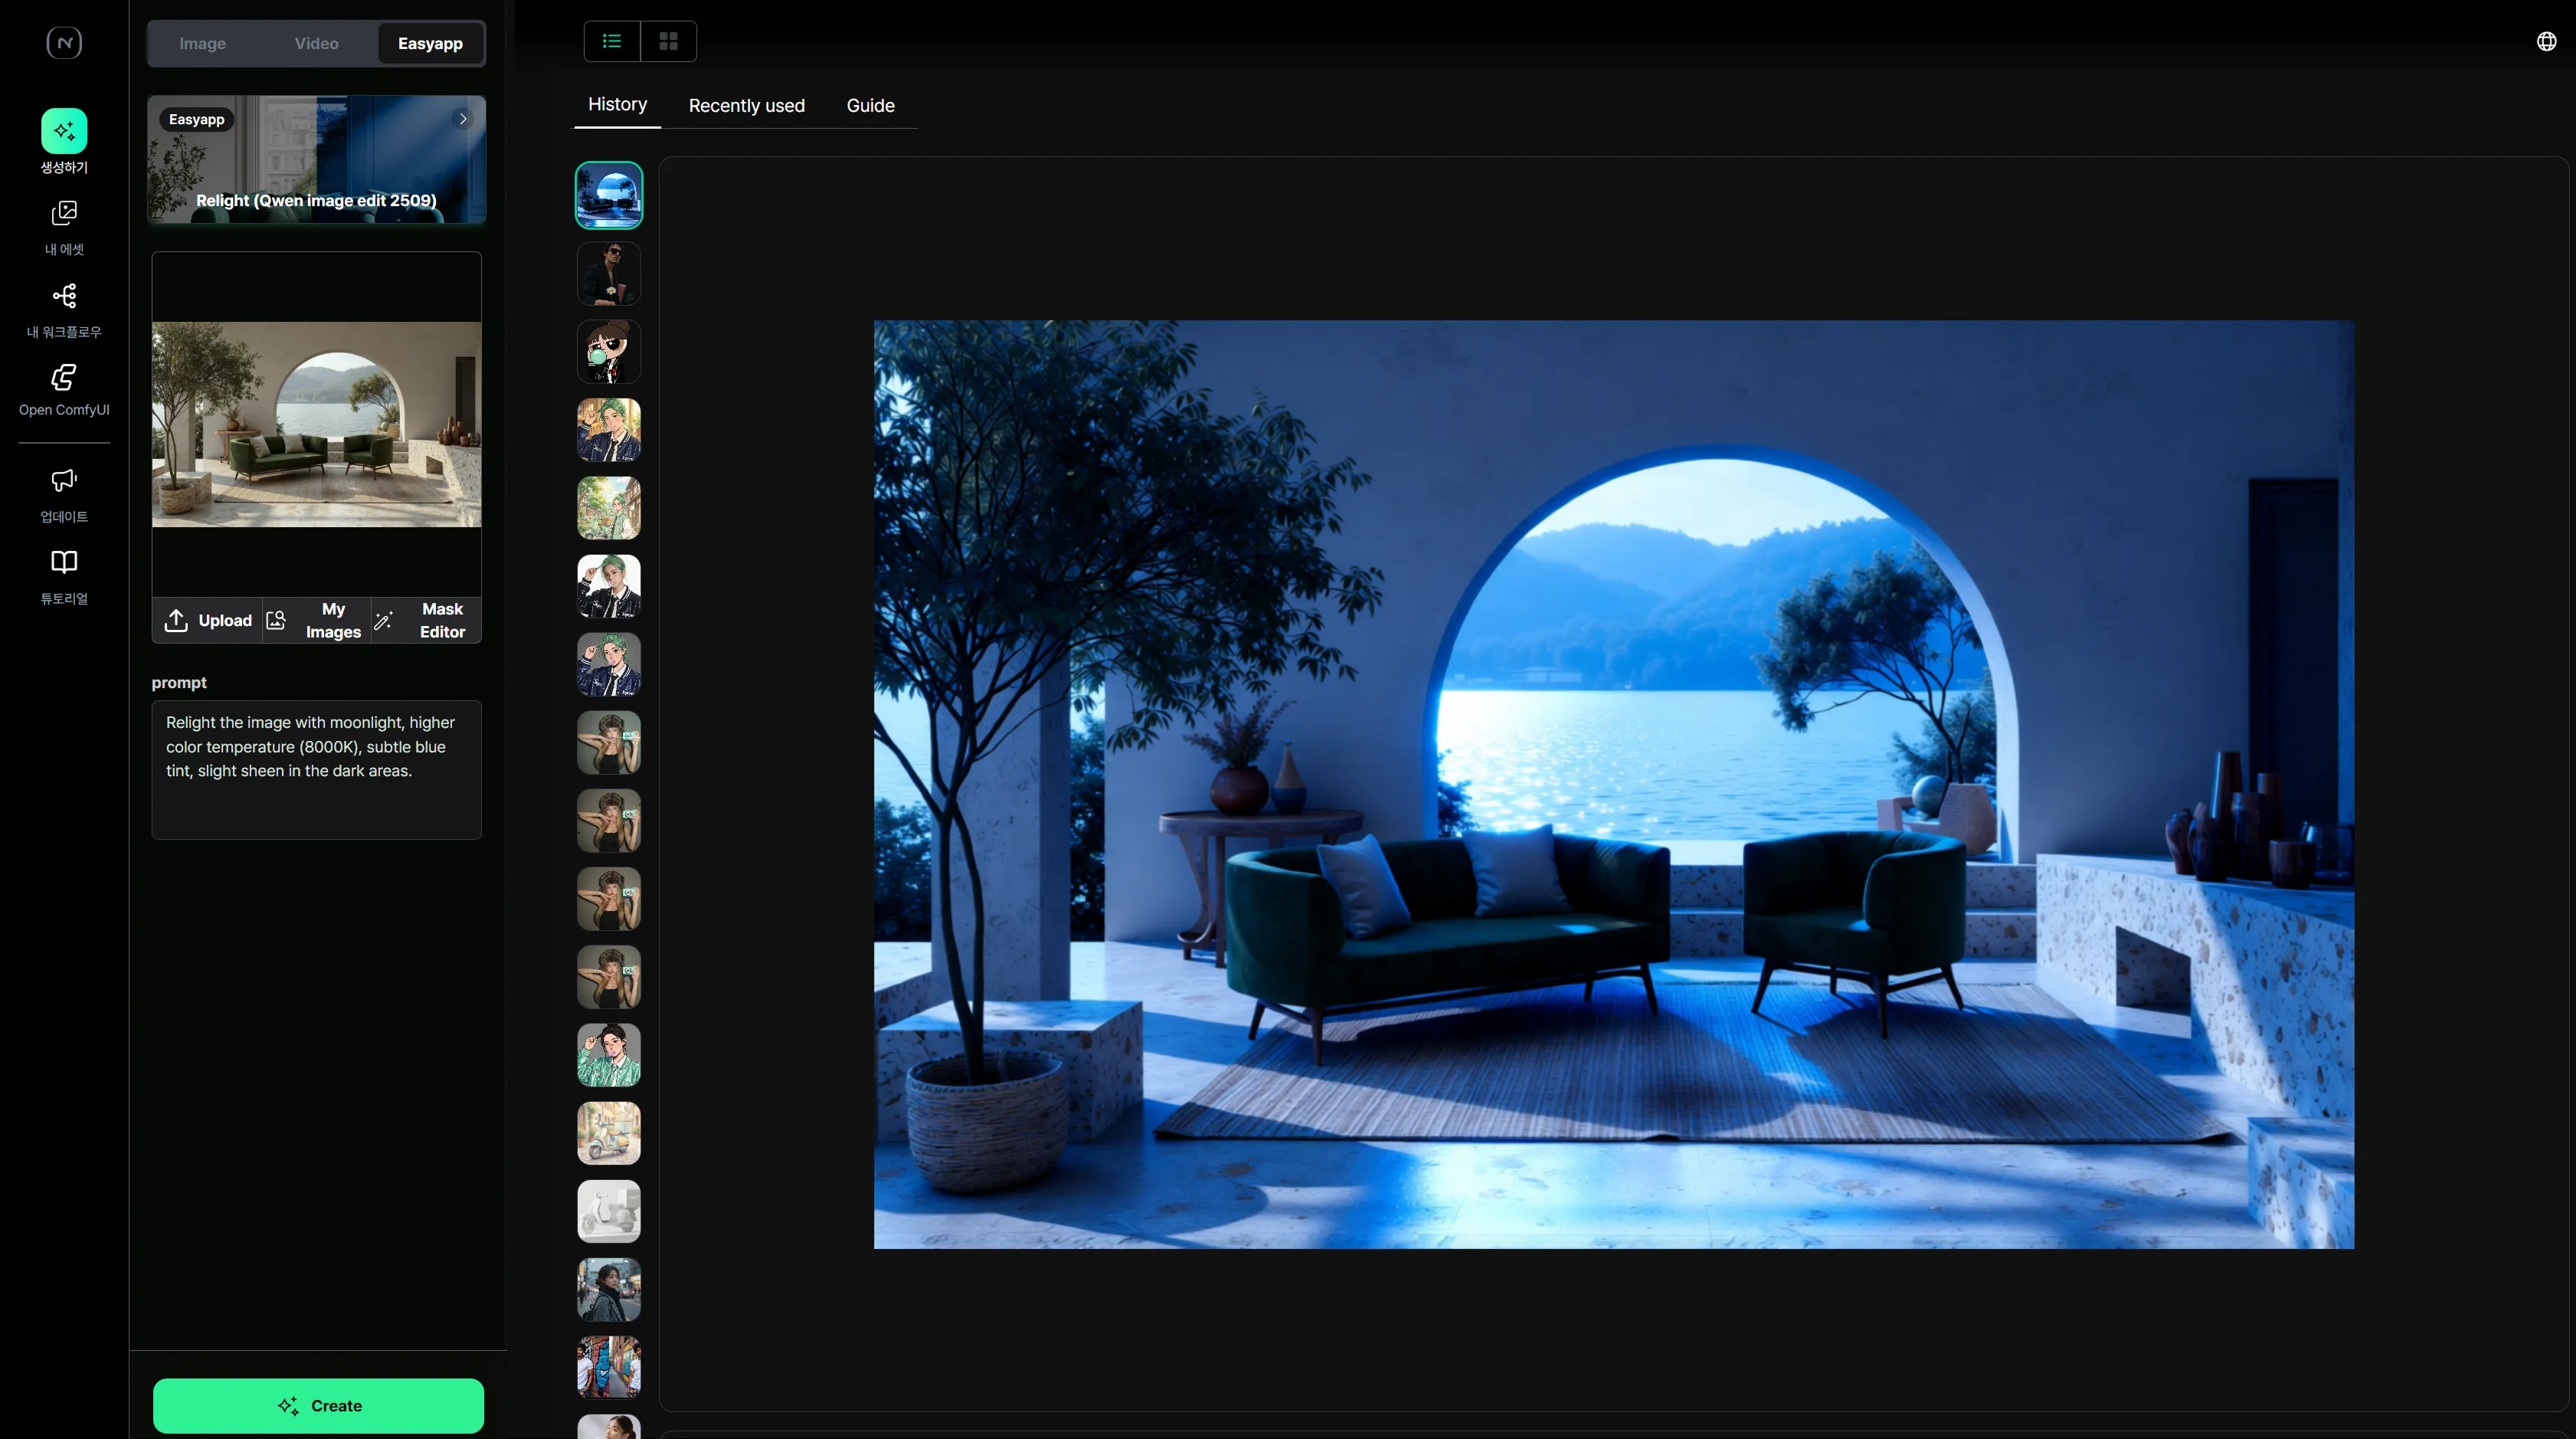Click the Open ComfyUI icon

click(x=64, y=377)
